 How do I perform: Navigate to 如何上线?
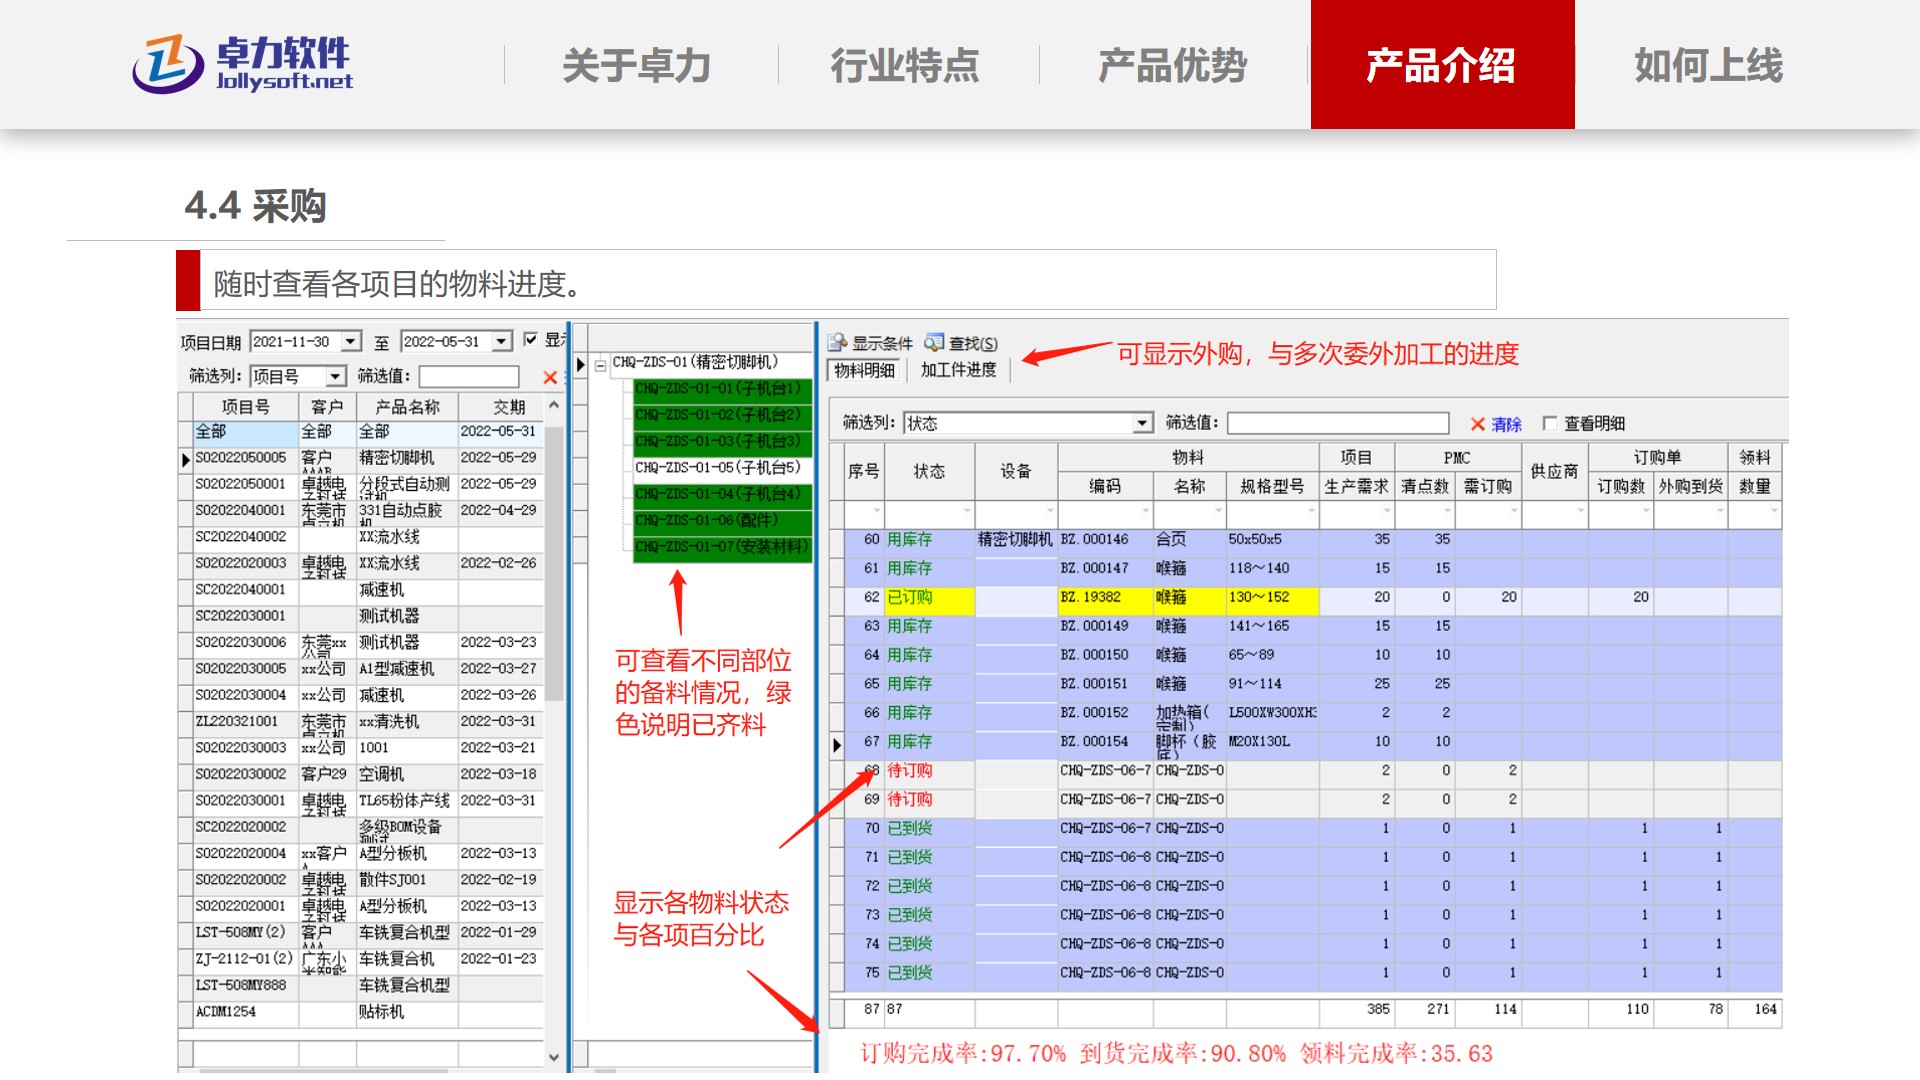[1709, 65]
